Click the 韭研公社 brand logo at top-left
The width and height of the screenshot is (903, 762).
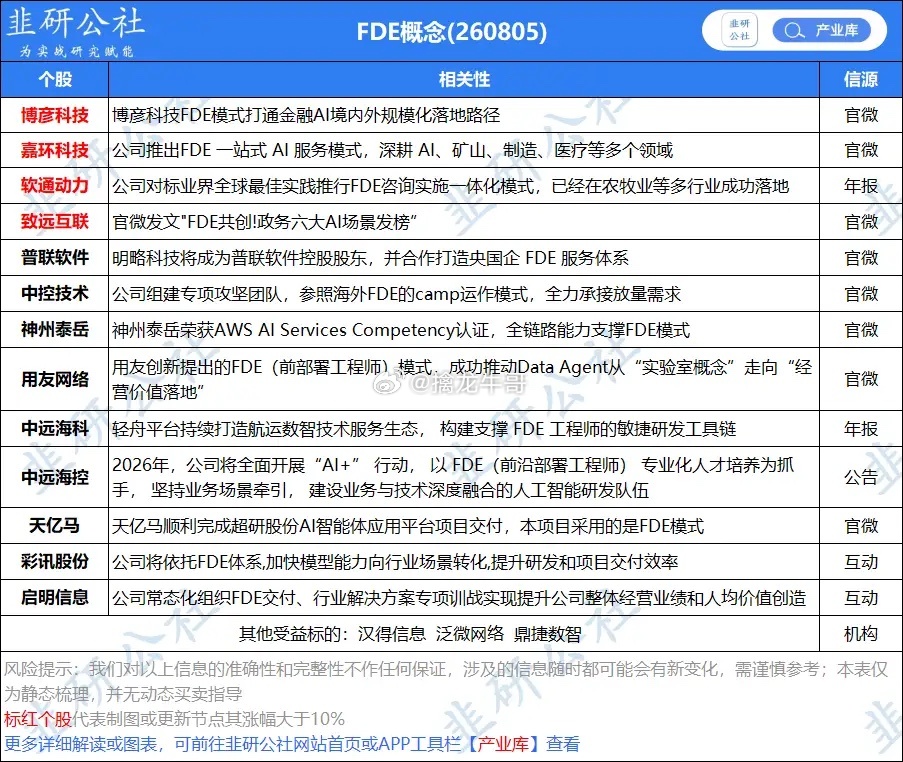(75, 30)
